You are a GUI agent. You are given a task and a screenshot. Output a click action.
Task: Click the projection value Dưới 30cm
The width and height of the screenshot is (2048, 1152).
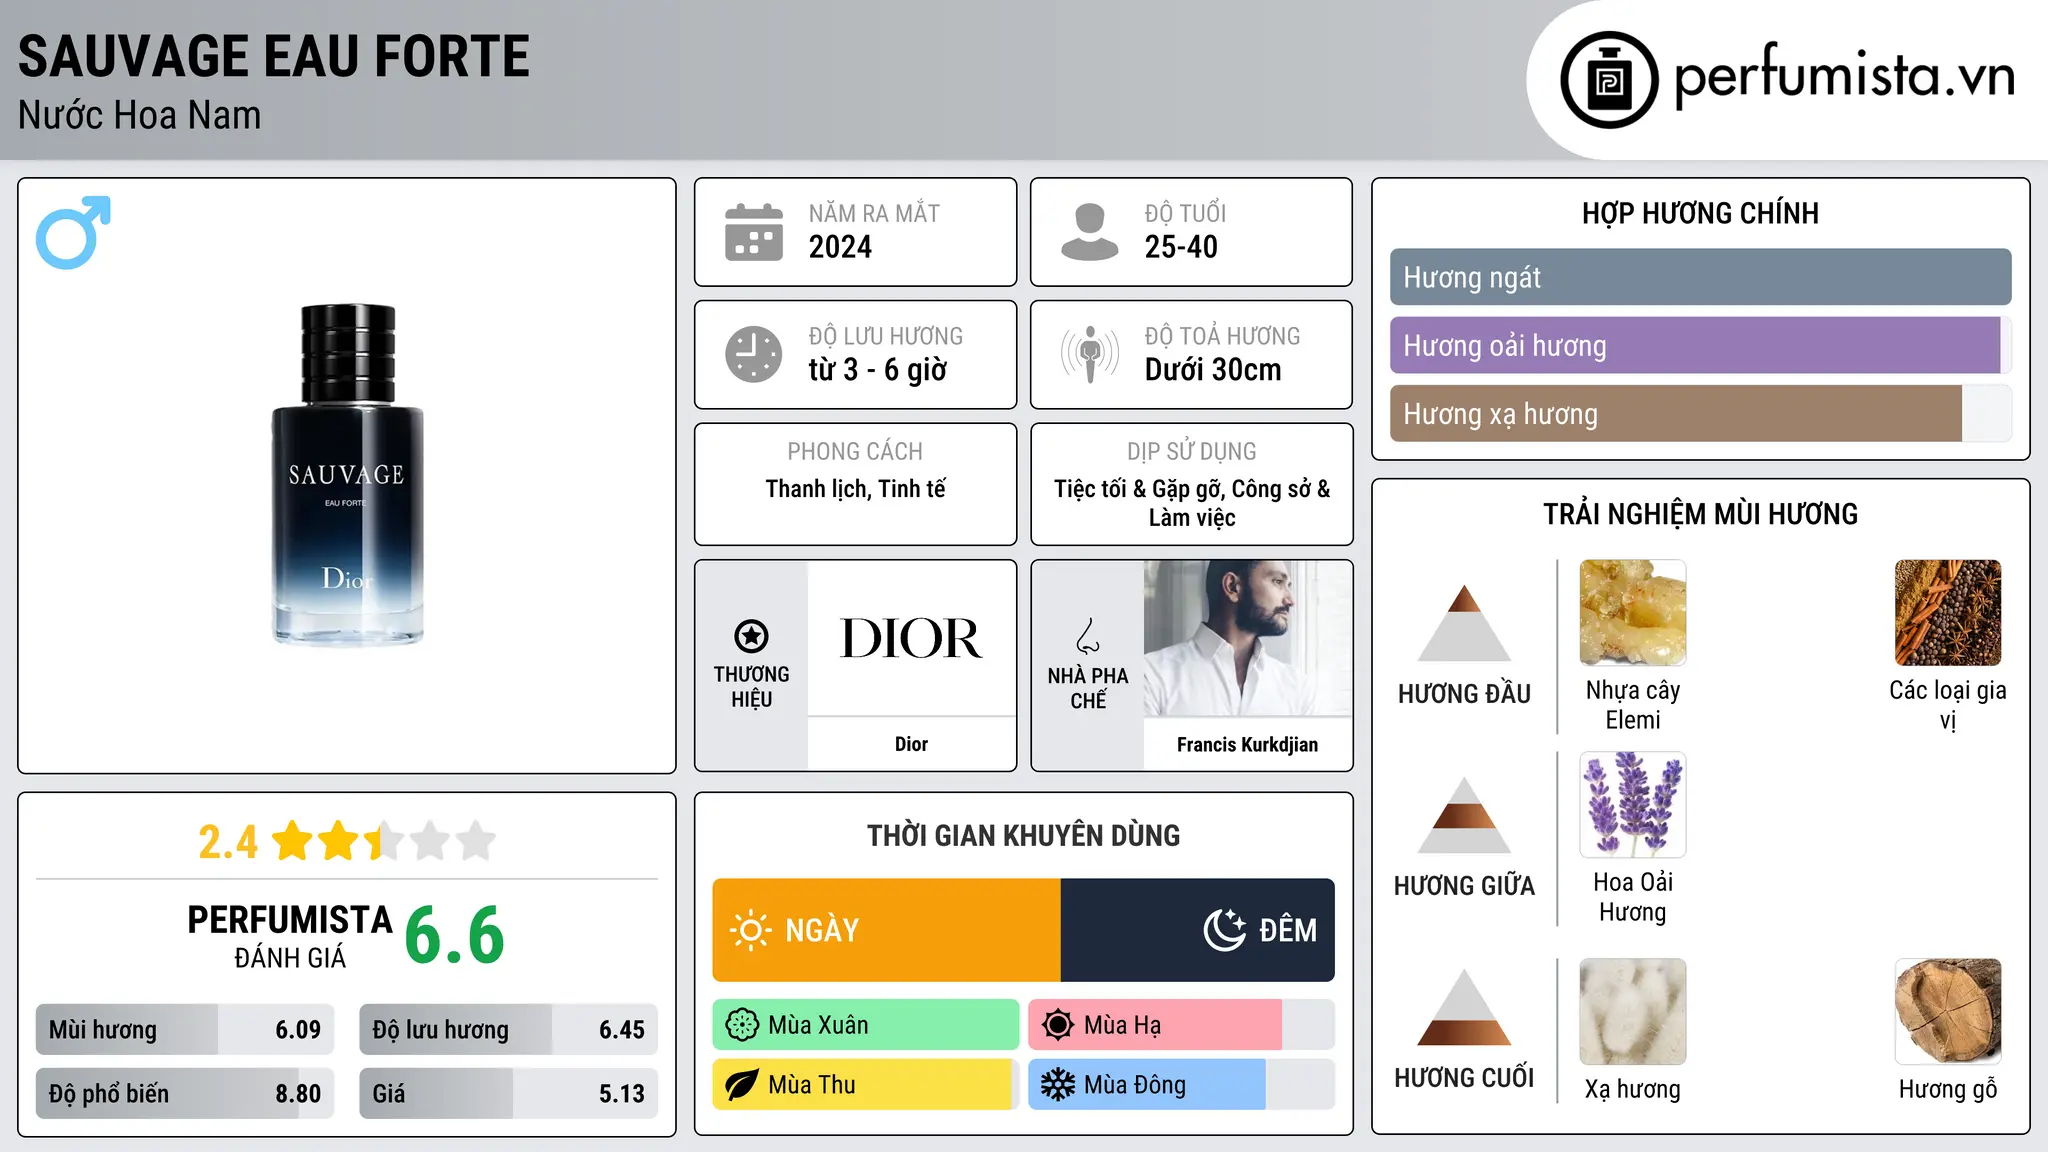[x=1213, y=370]
